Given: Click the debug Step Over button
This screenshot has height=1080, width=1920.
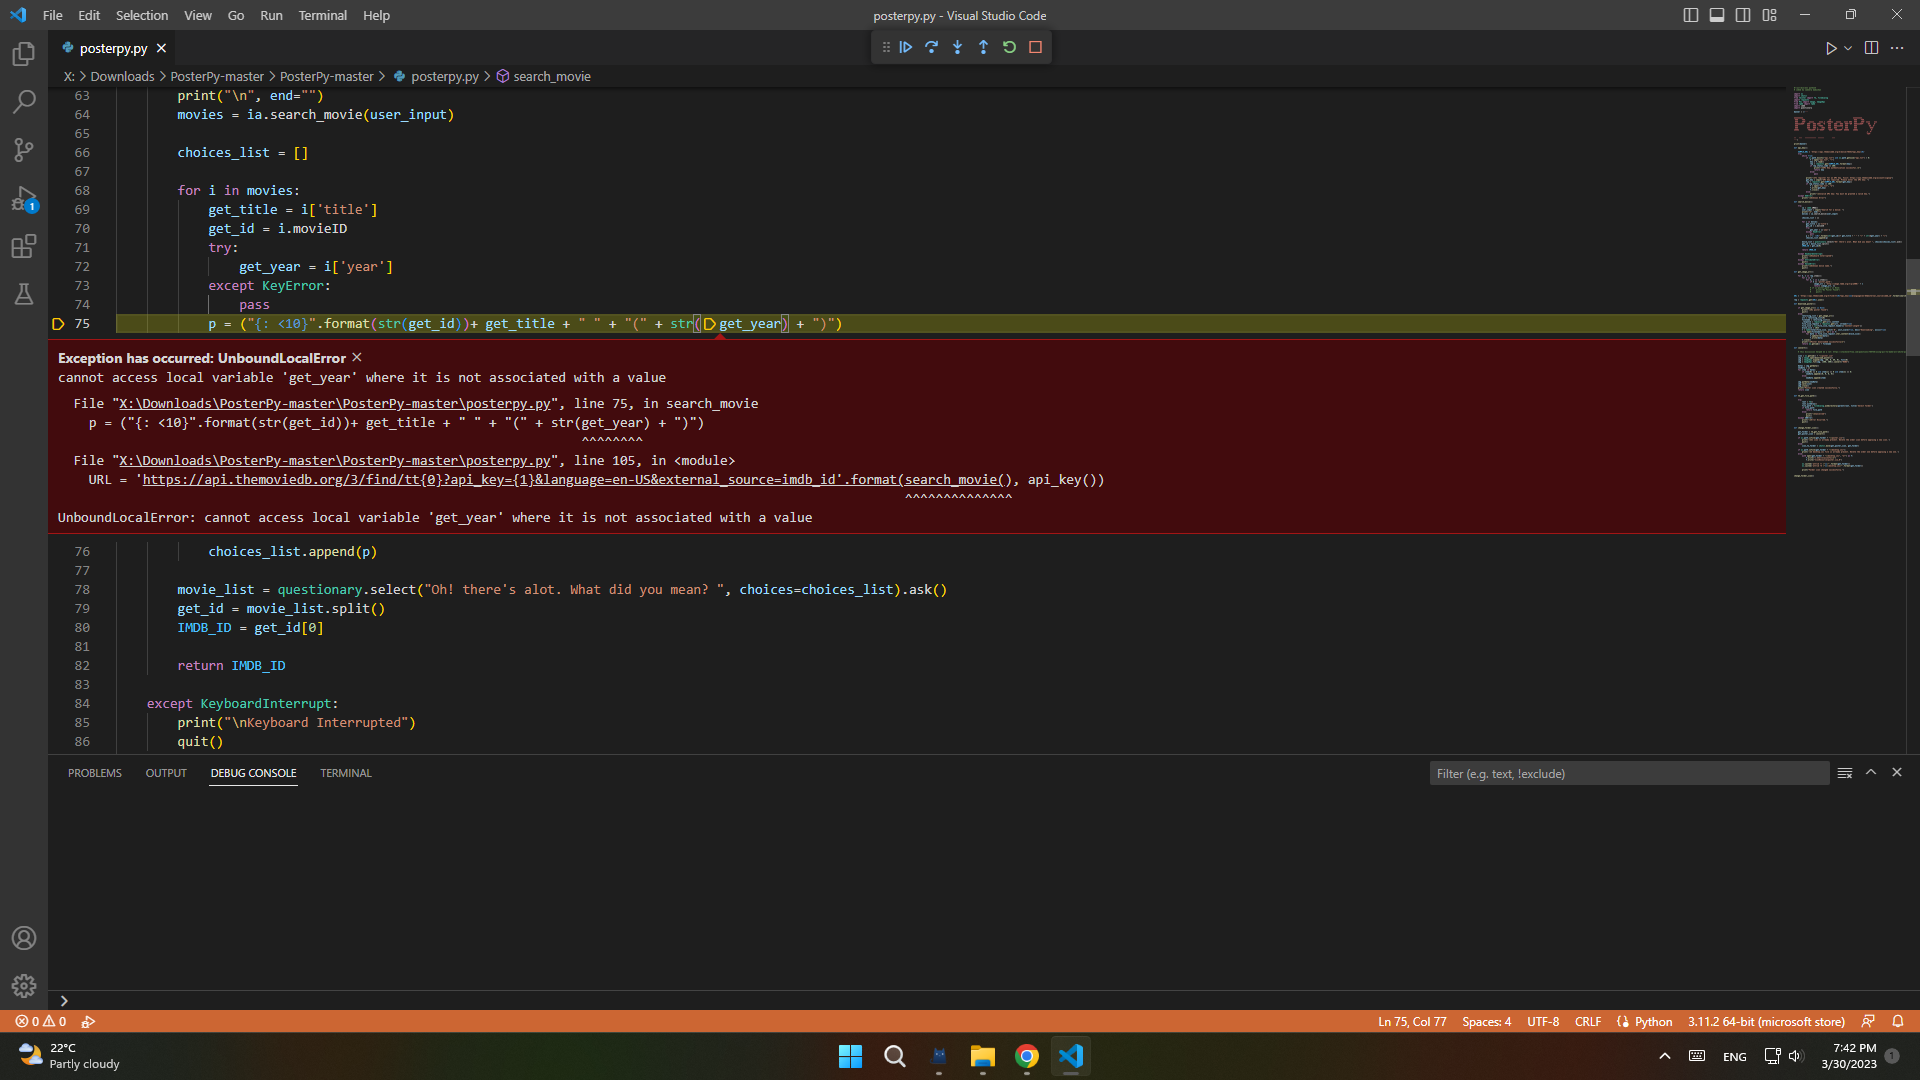Looking at the screenshot, I should 931,47.
